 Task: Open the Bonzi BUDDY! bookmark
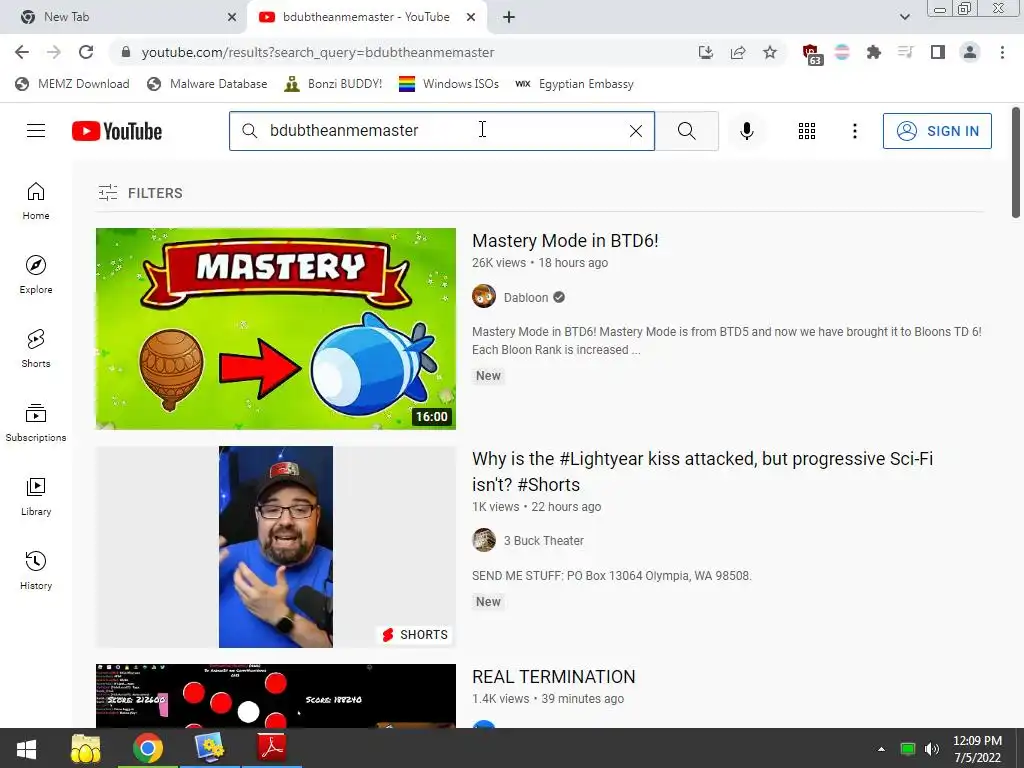[333, 84]
